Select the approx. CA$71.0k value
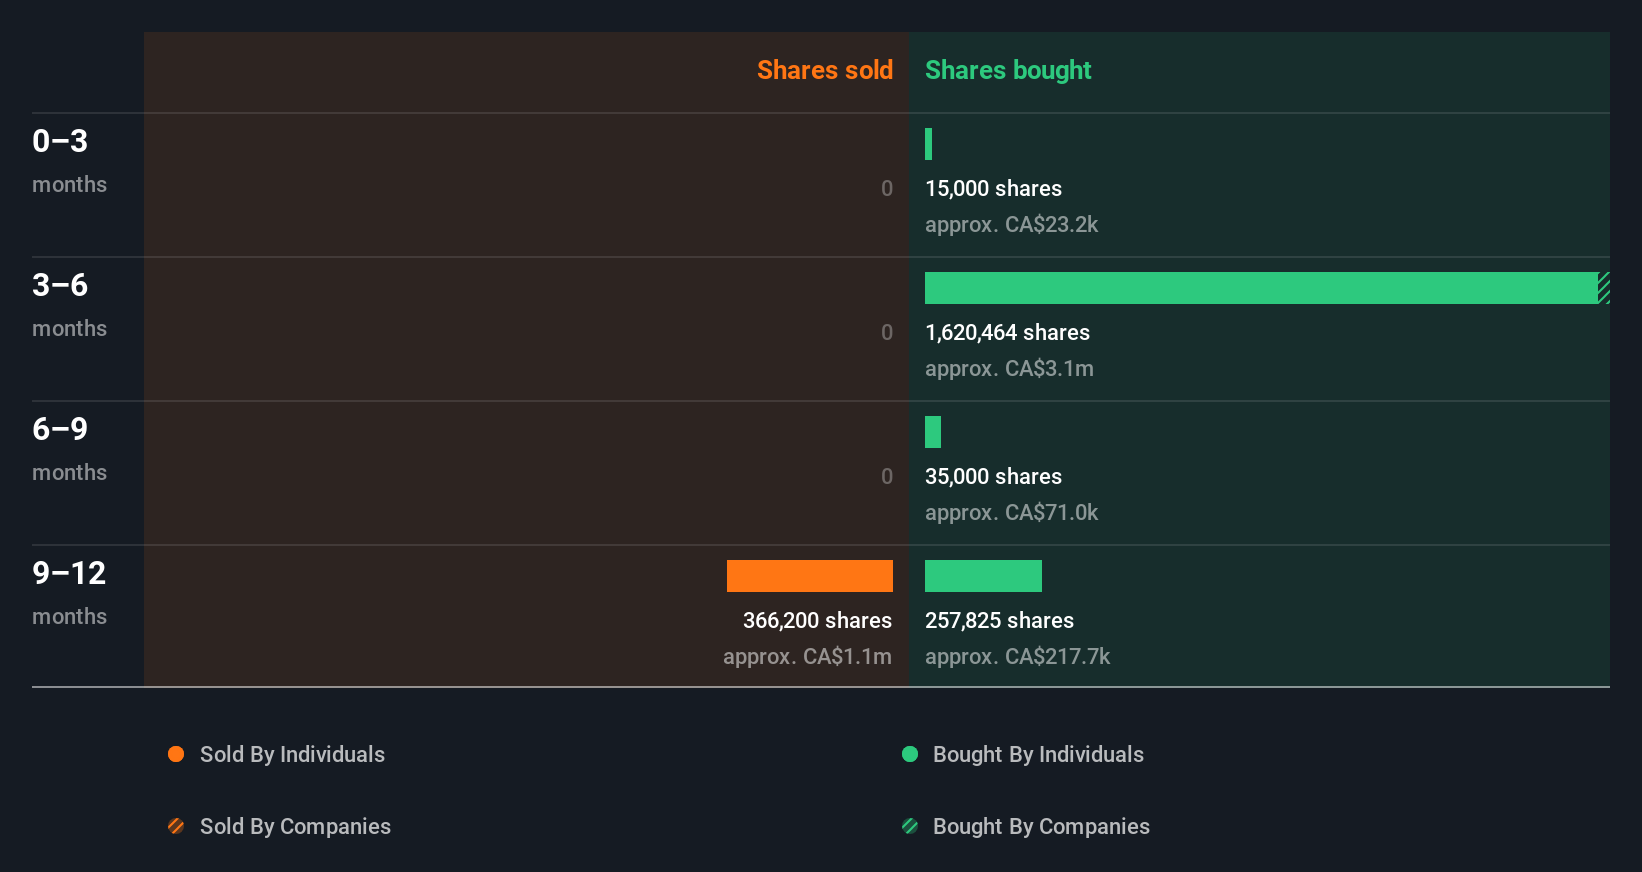The height and width of the screenshot is (872, 1642). click(x=1011, y=512)
